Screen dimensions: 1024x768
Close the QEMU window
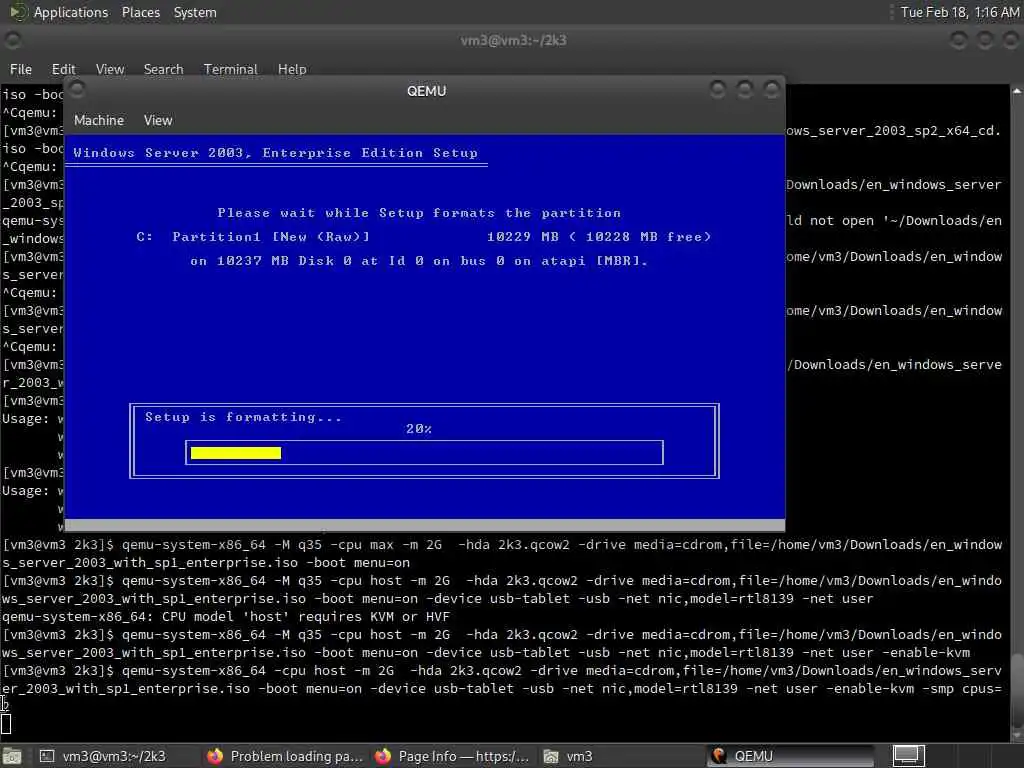click(771, 89)
